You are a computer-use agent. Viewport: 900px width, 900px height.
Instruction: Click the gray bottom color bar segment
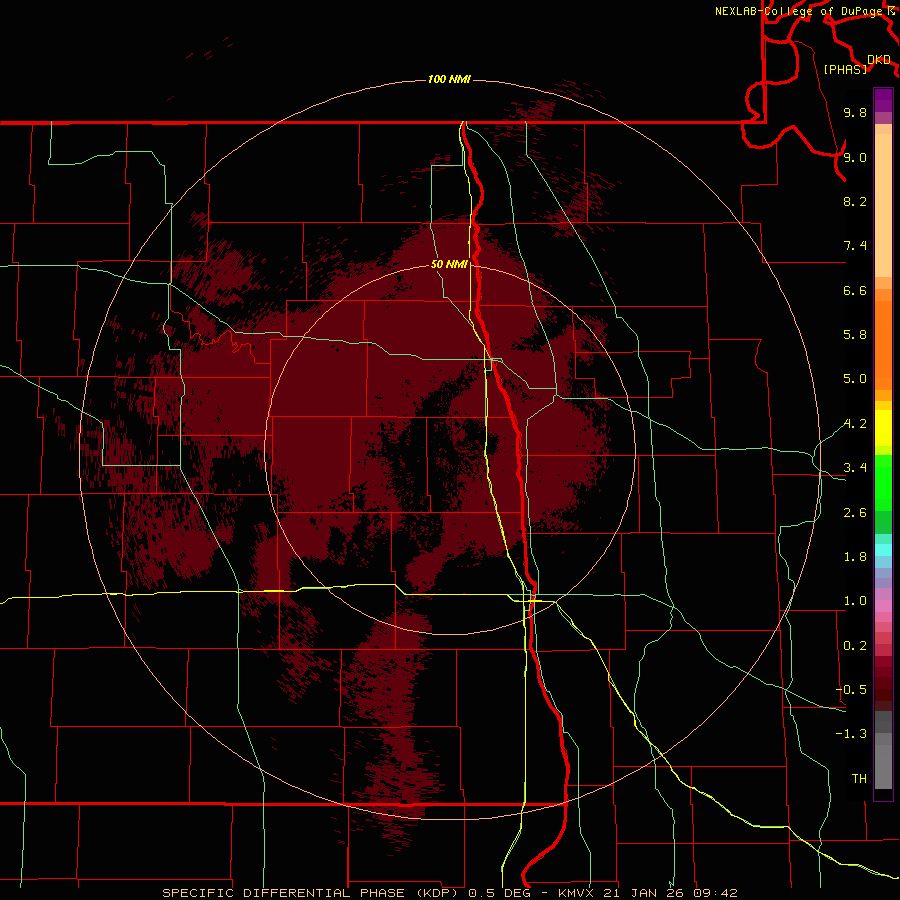click(883, 766)
